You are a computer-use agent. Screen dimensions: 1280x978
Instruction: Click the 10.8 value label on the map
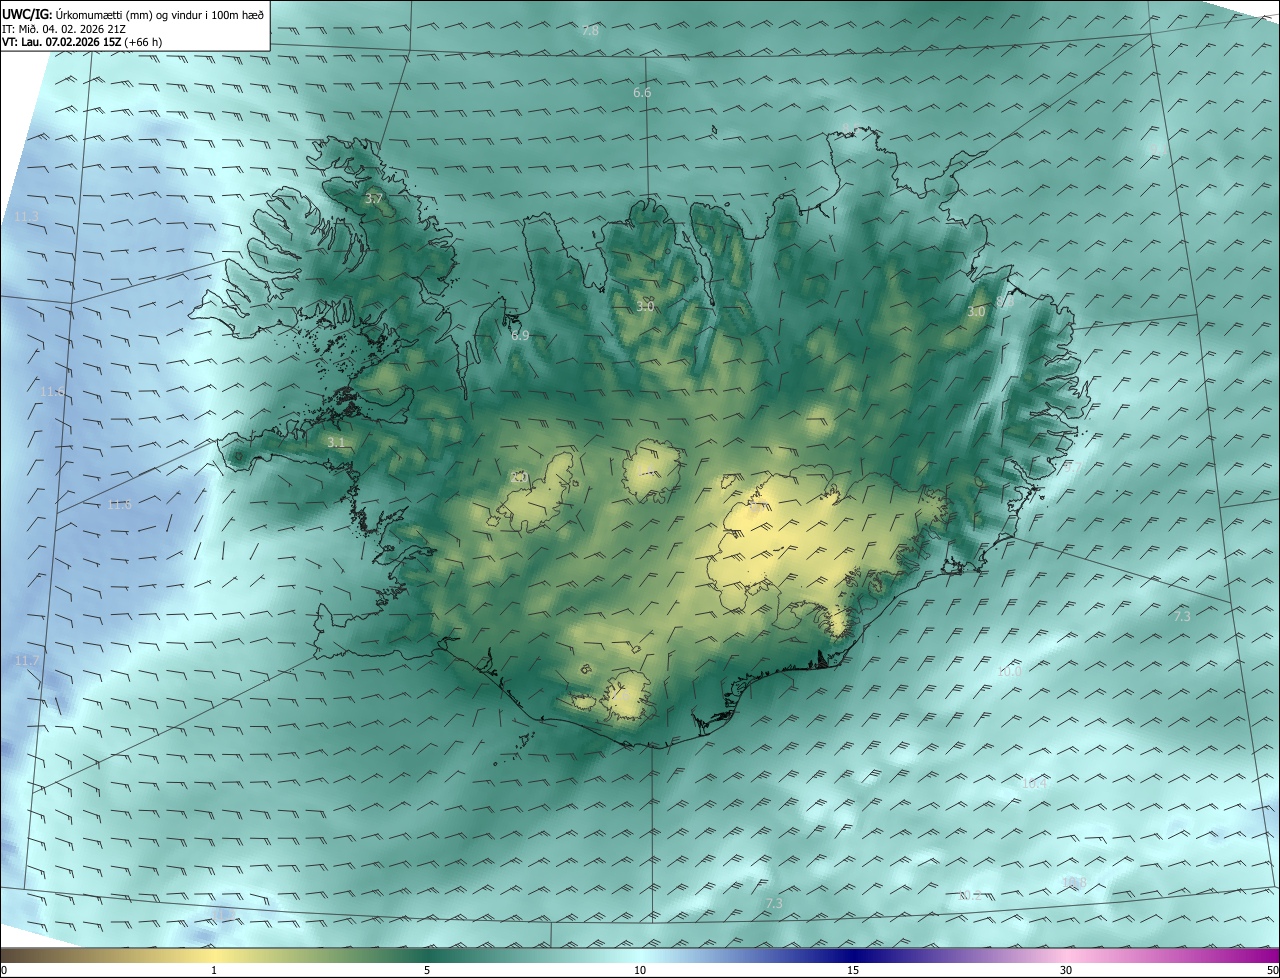(x=1074, y=882)
